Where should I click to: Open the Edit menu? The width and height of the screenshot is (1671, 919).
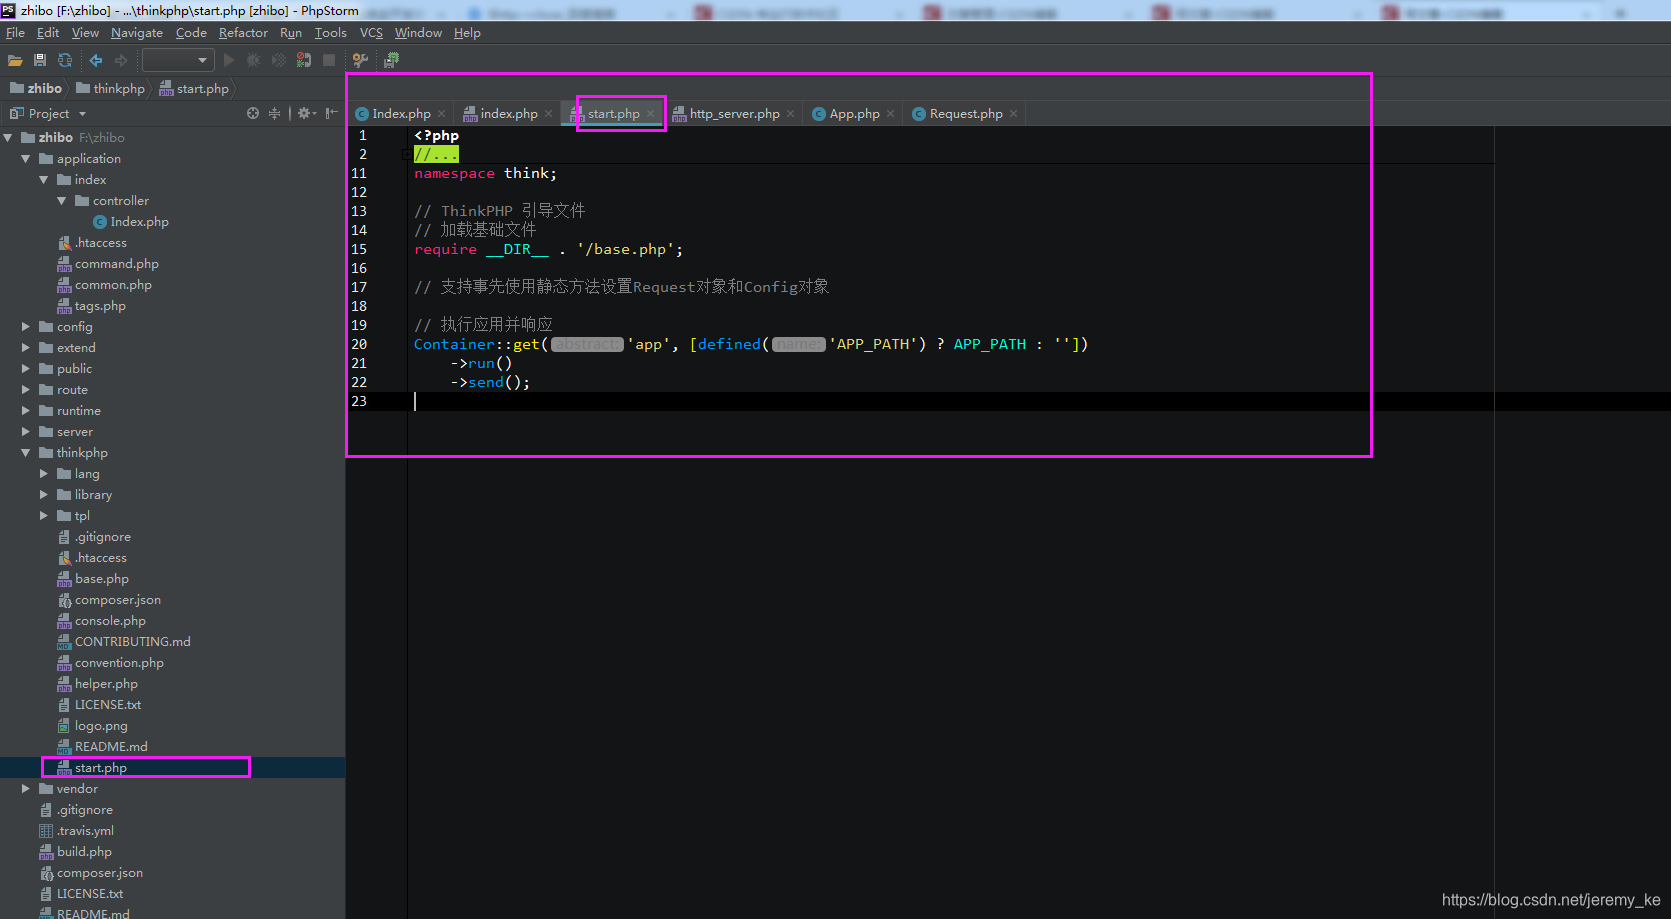point(48,33)
